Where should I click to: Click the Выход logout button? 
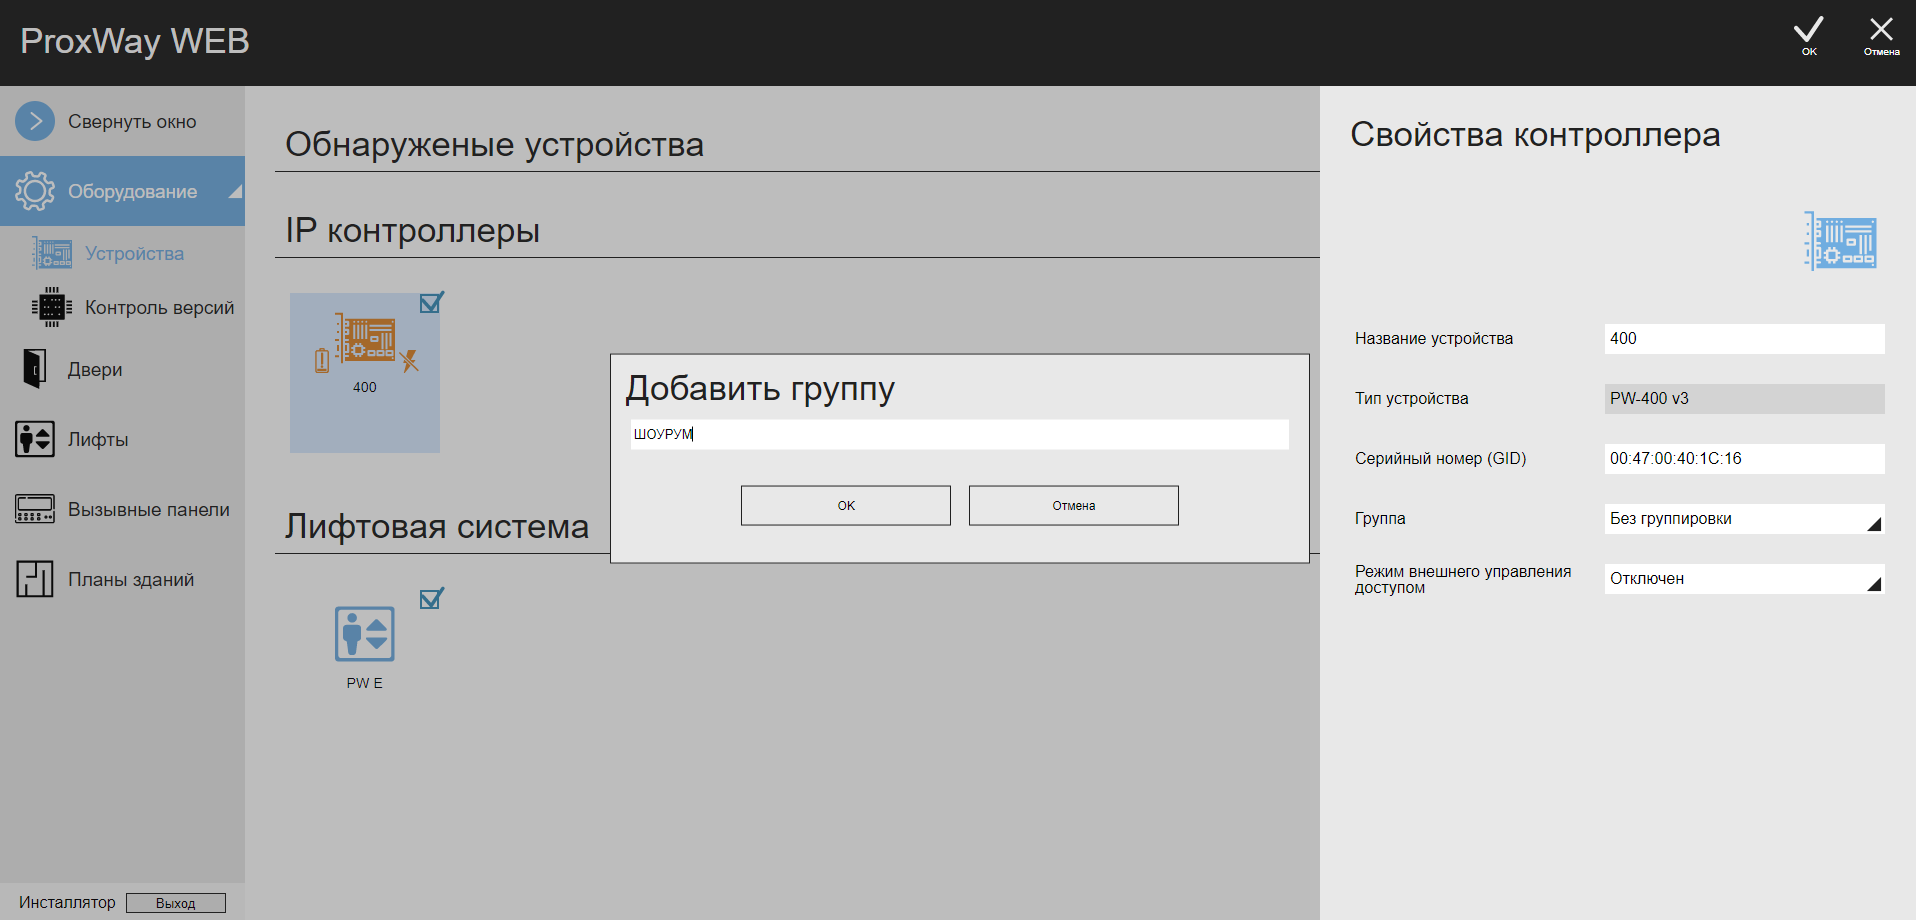tap(176, 903)
